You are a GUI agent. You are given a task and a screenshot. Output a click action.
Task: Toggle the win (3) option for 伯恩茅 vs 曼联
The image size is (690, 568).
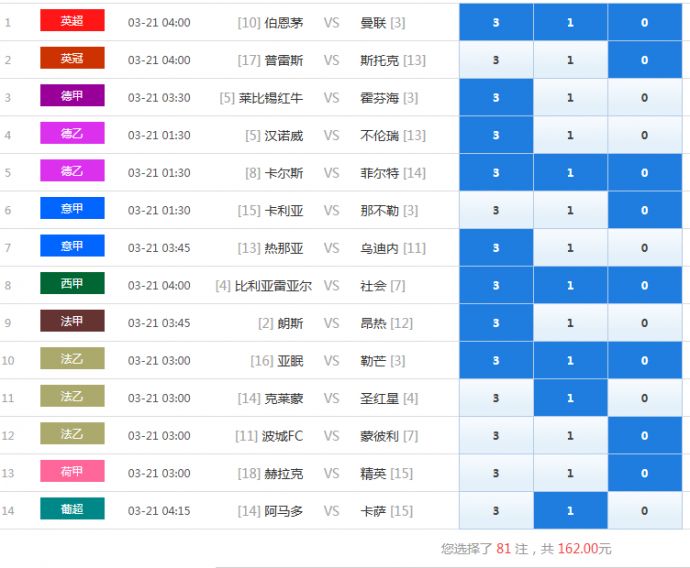pyautogui.click(x=496, y=22)
